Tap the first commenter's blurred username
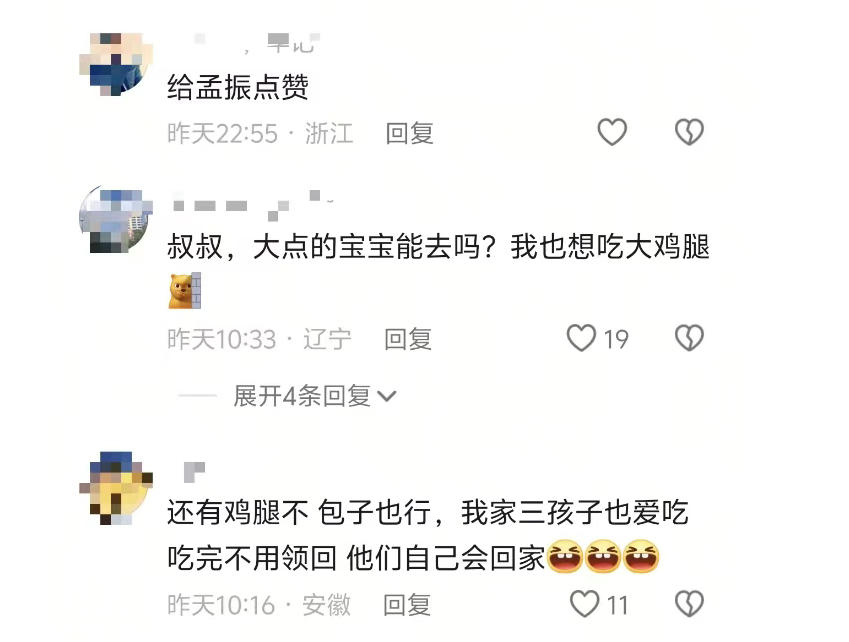 [256, 43]
